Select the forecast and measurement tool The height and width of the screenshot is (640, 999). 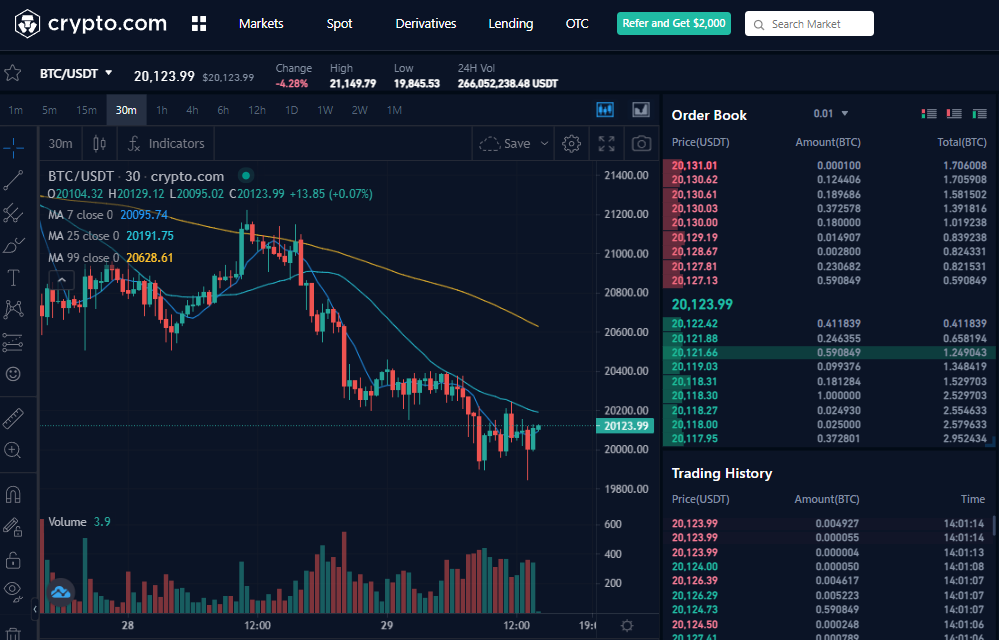click(x=13, y=342)
